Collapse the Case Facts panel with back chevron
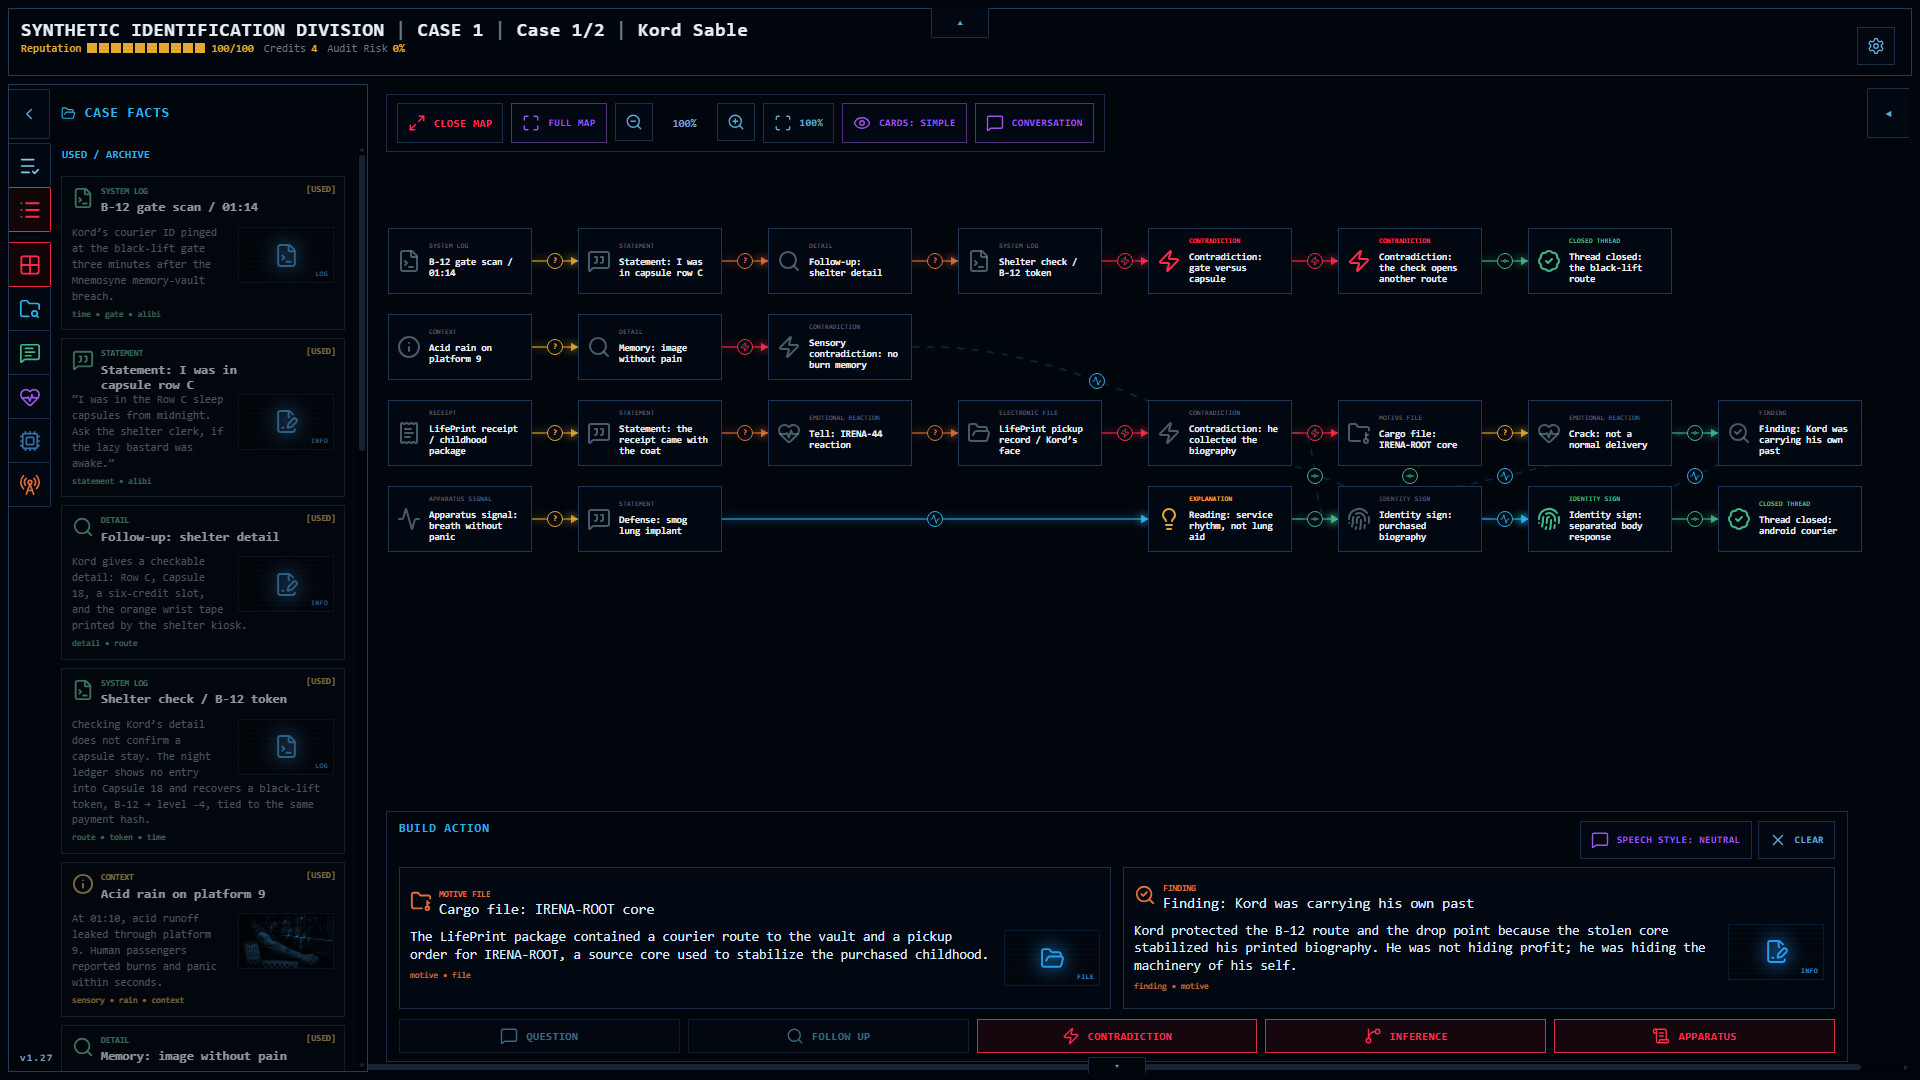 [30, 114]
